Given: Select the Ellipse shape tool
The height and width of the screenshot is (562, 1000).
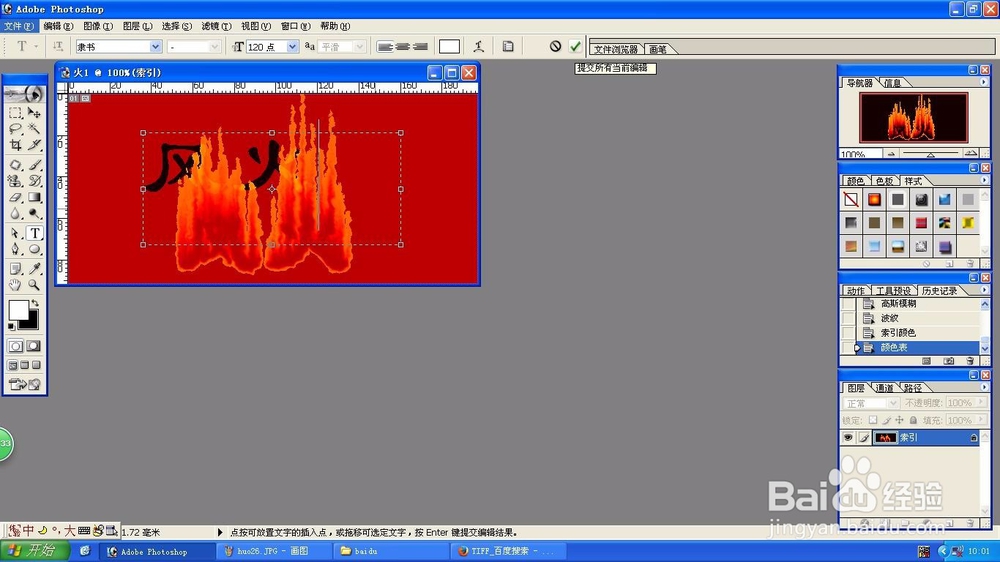Looking at the screenshot, I should coord(34,249).
